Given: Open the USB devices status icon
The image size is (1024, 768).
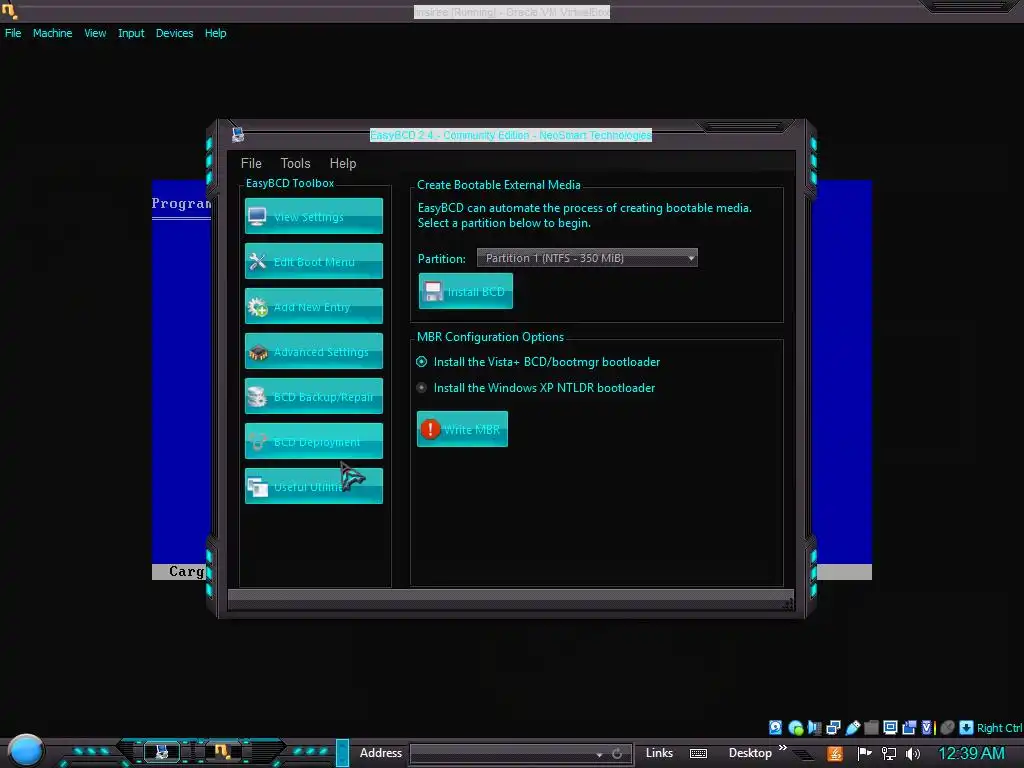Looking at the screenshot, I should pos(852,728).
